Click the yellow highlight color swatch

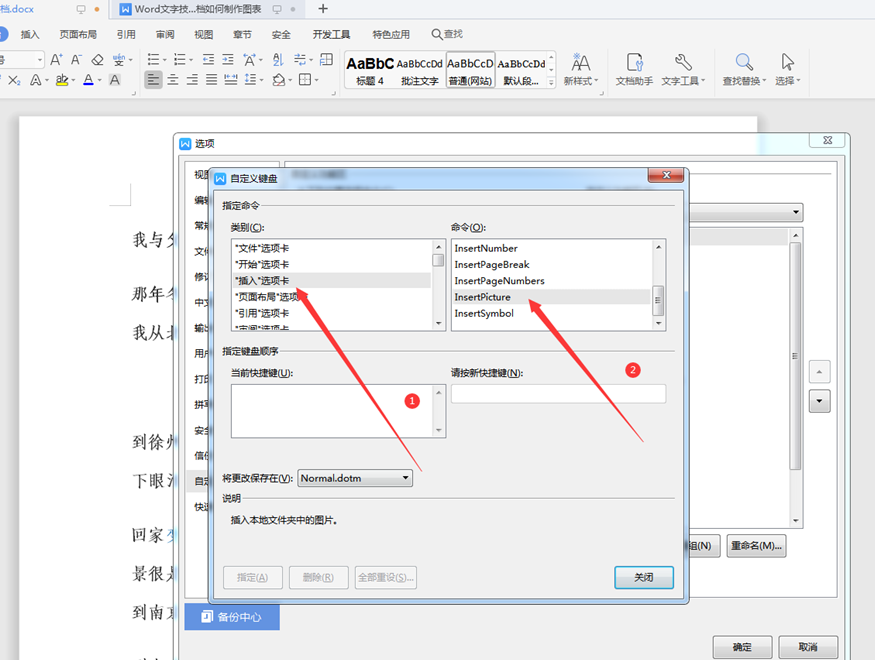pyautogui.click(x=63, y=82)
